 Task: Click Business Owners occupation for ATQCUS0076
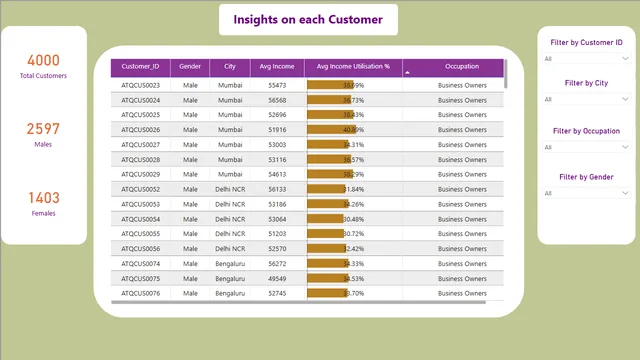pos(462,293)
